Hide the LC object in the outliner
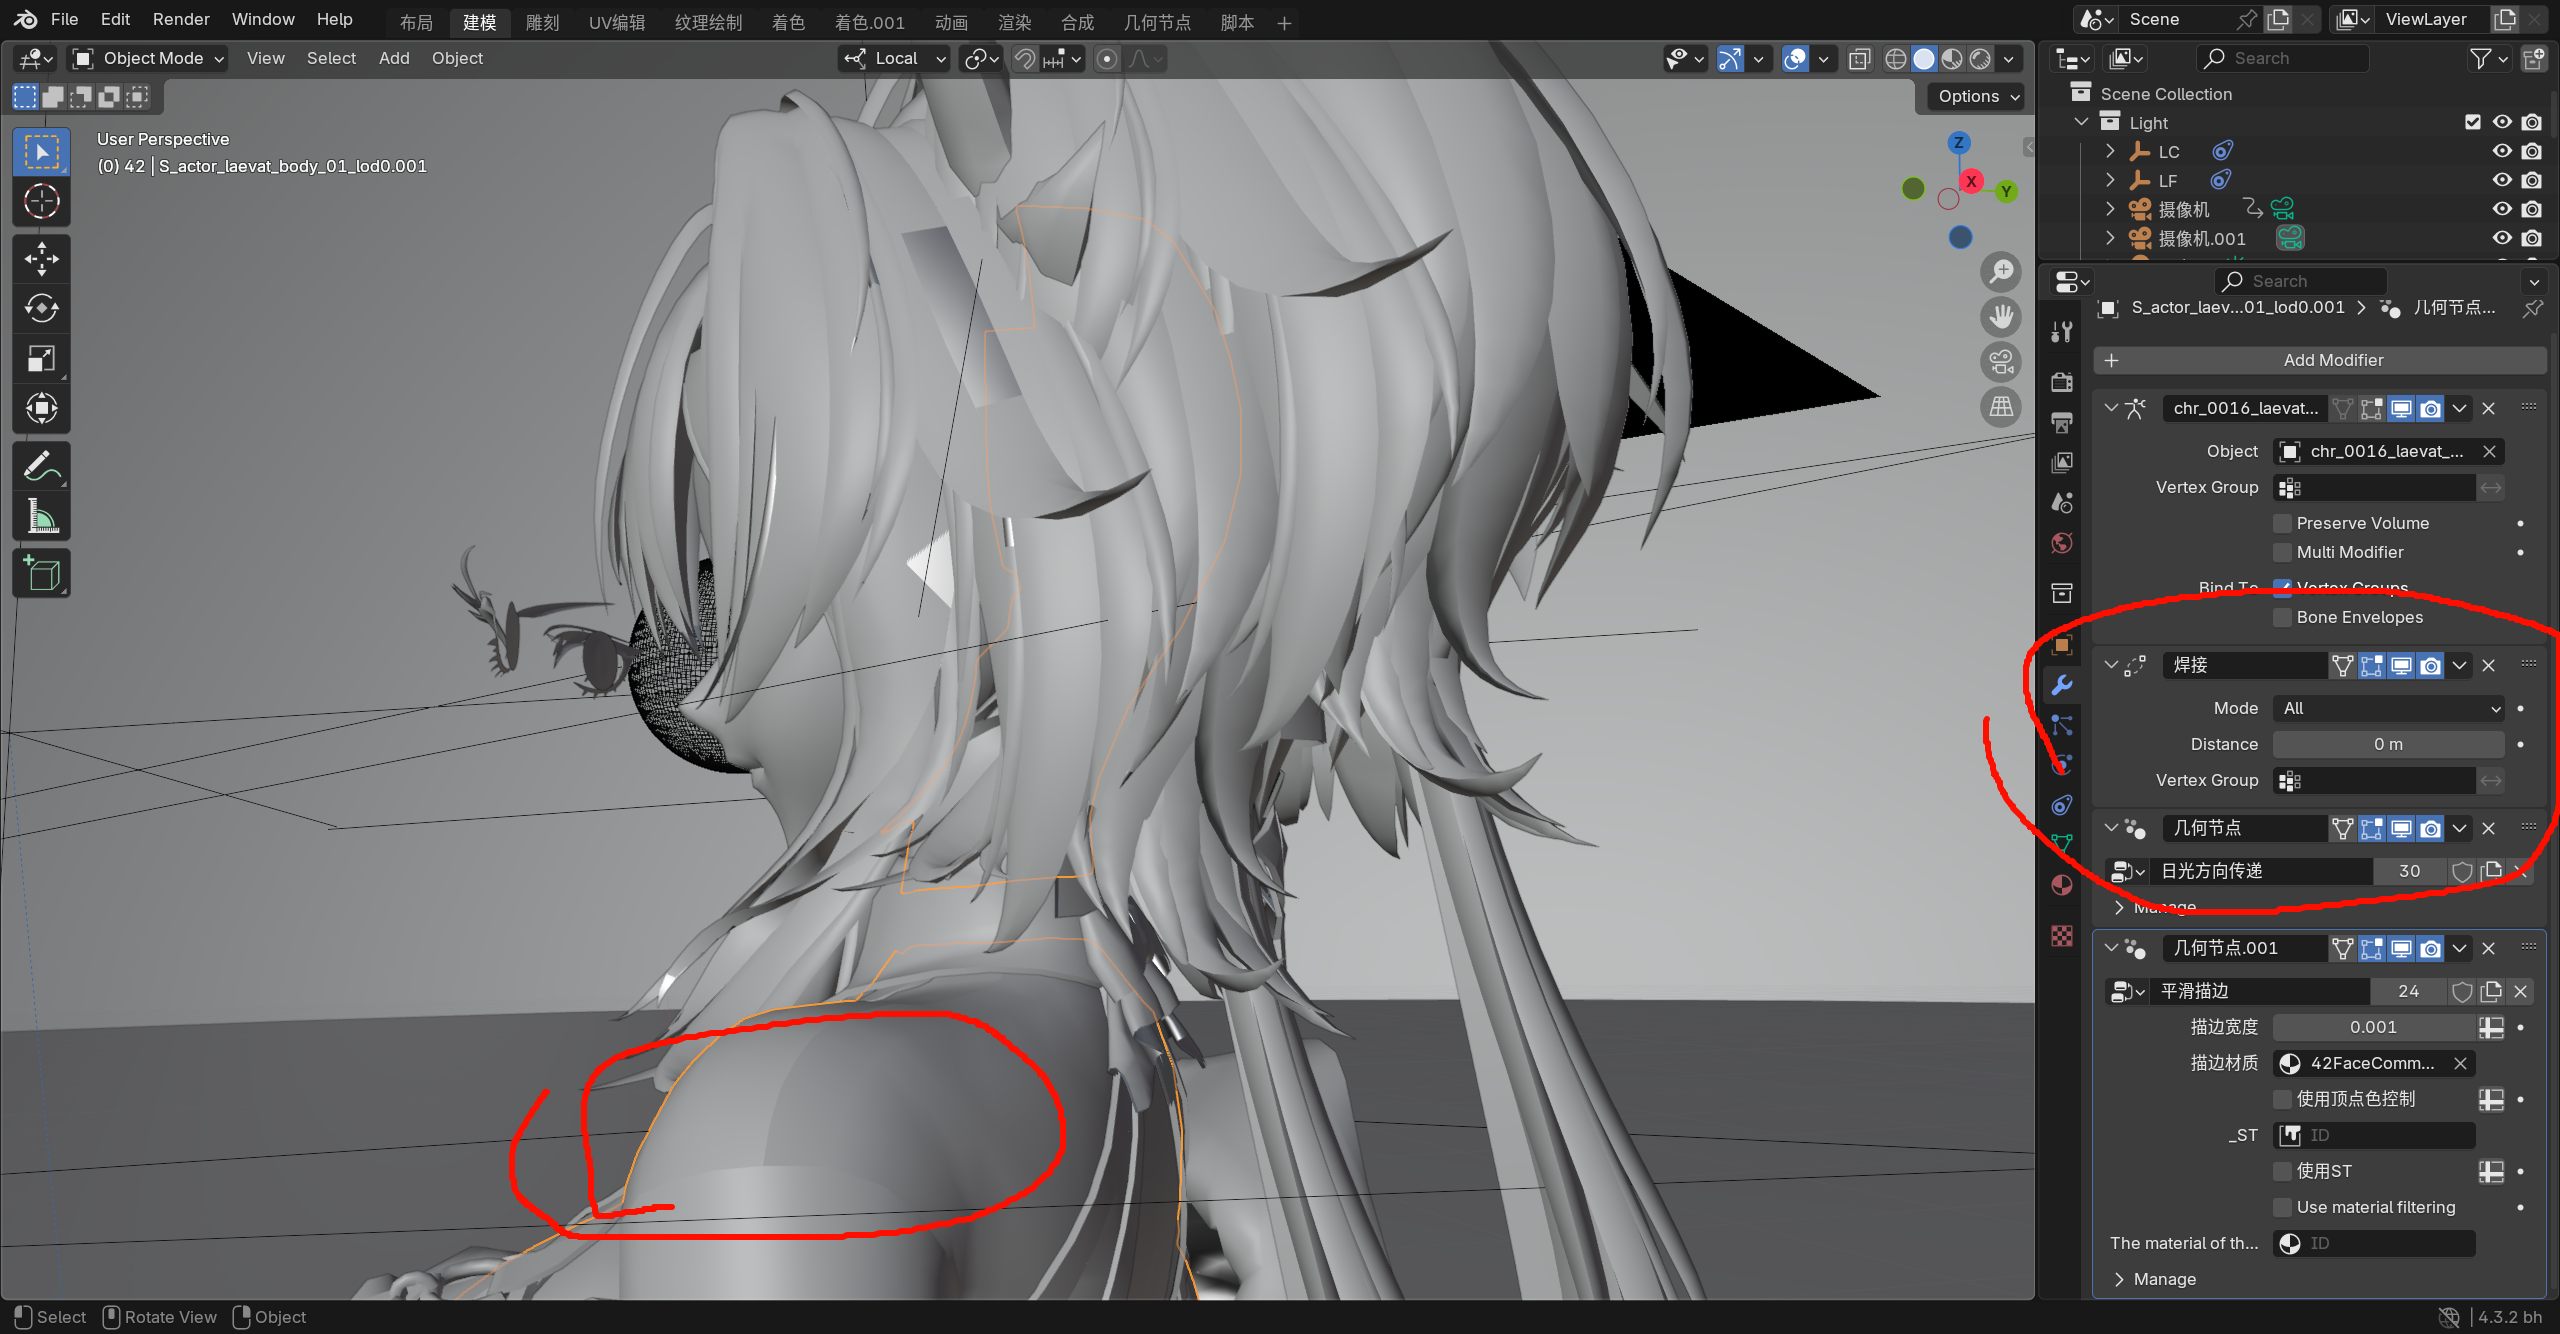 coord(2502,151)
